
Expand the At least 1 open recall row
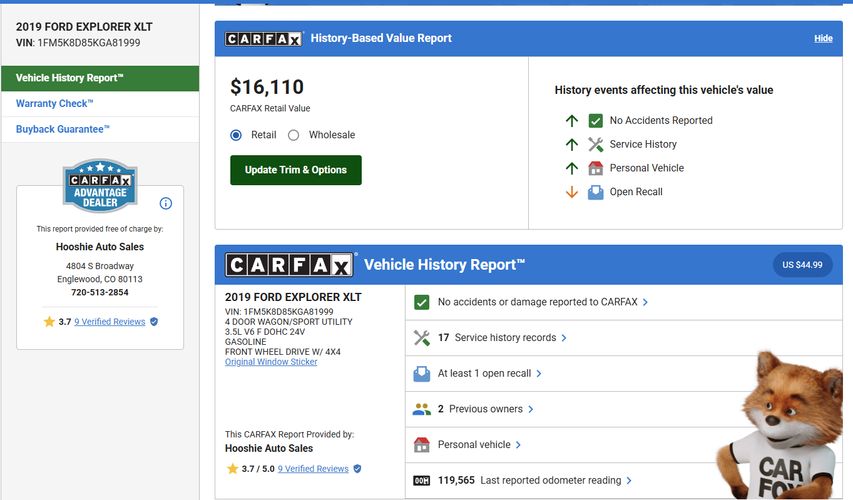(x=489, y=374)
